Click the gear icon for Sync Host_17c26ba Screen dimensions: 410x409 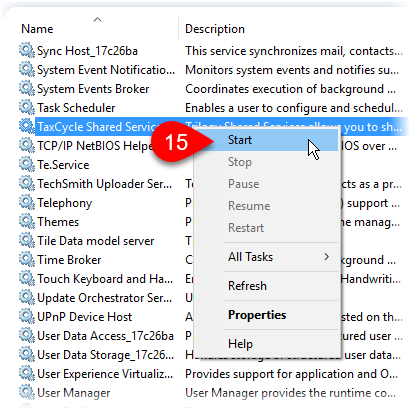point(27,50)
